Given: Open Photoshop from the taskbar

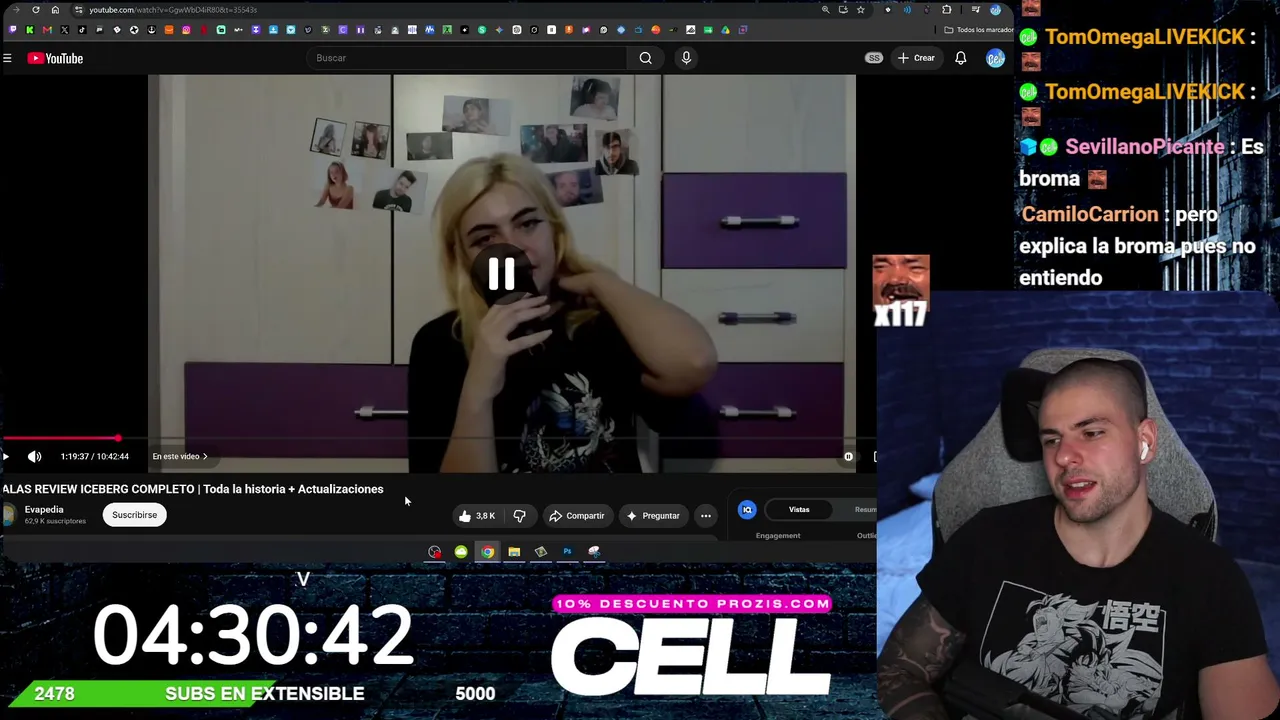Looking at the screenshot, I should pos(567,552).
